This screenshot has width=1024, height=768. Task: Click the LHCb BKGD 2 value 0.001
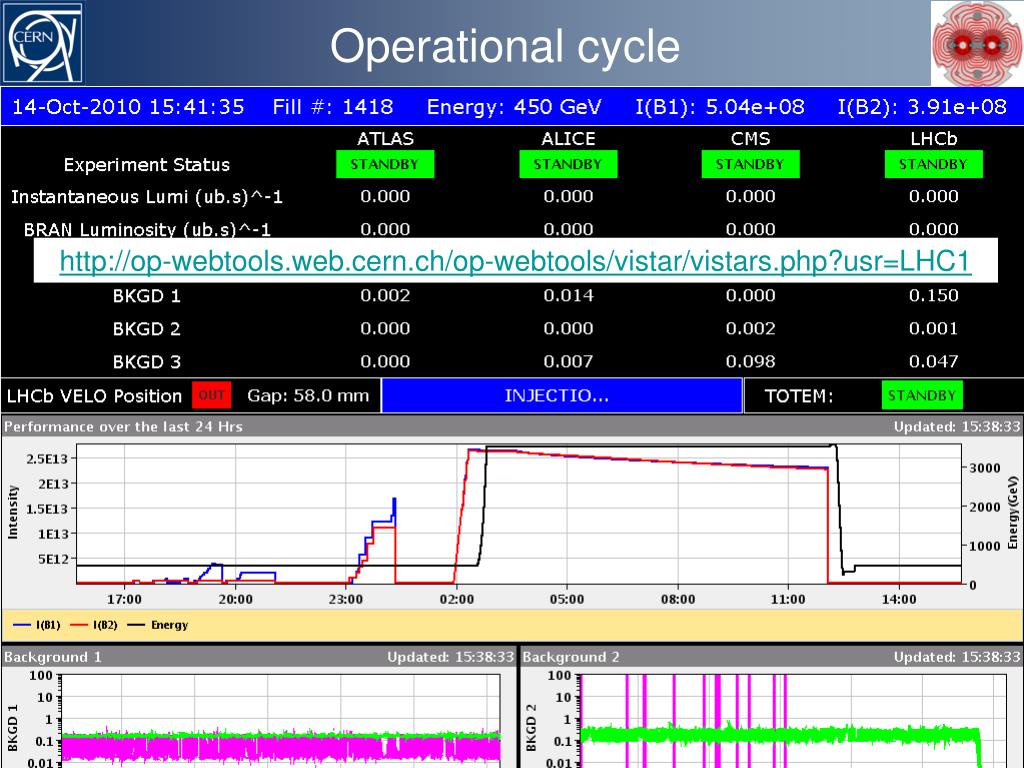933,328
